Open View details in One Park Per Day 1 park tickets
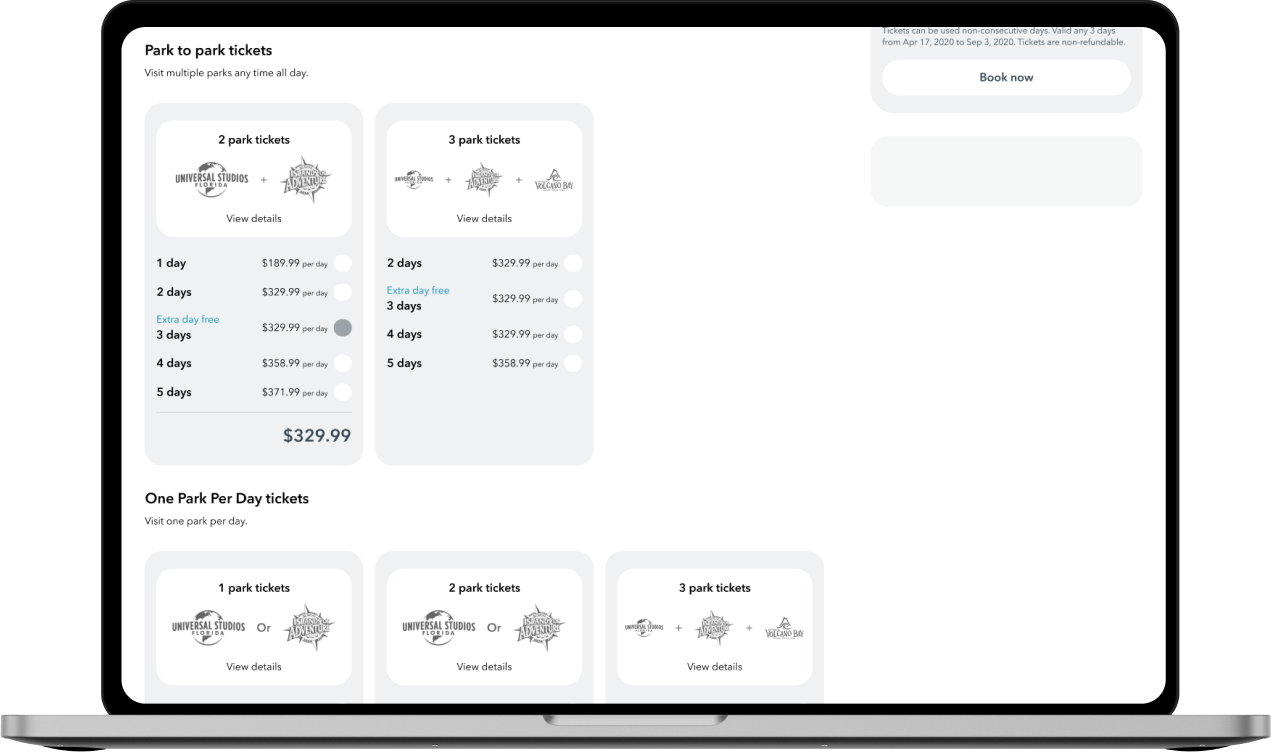1271x752 pixels. [254, 666]
